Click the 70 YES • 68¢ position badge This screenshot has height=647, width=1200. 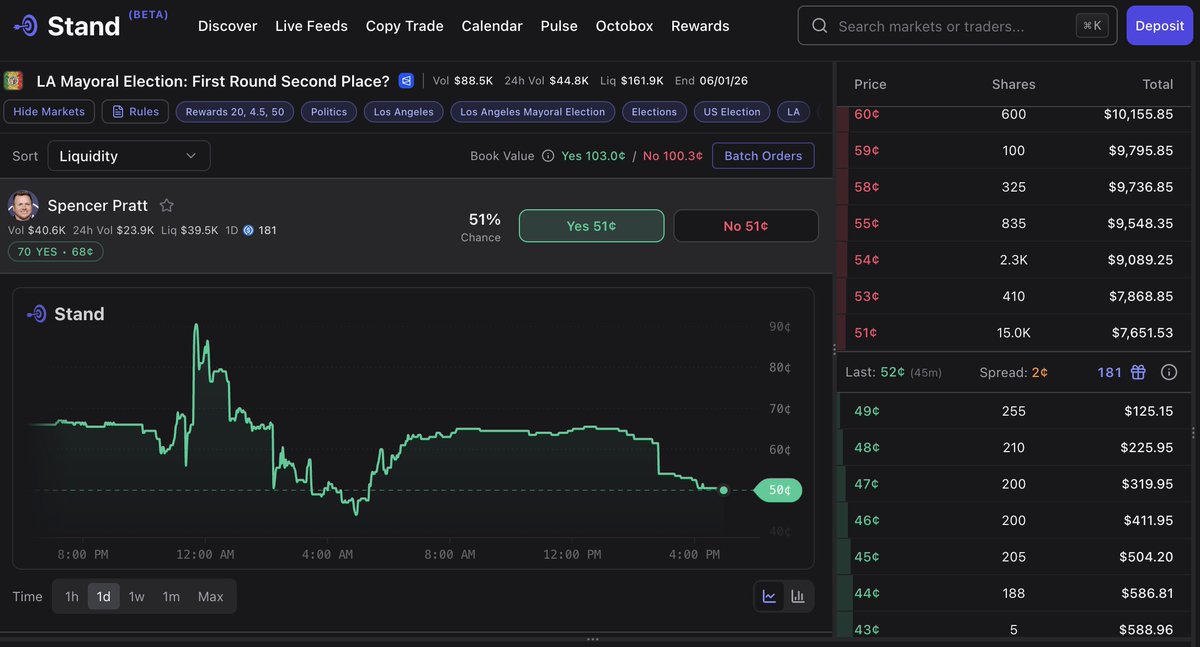pyautogui.click(x=56, y=252)
